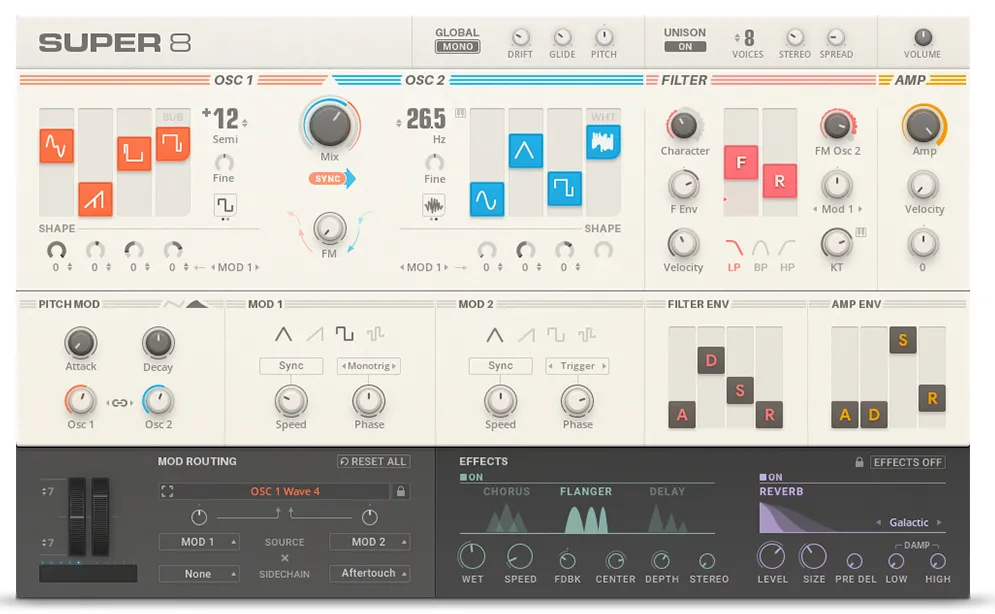Open the MOD 1 source dropdown
The width and height of the screenshot is (995, 614).
pos(198,542)
